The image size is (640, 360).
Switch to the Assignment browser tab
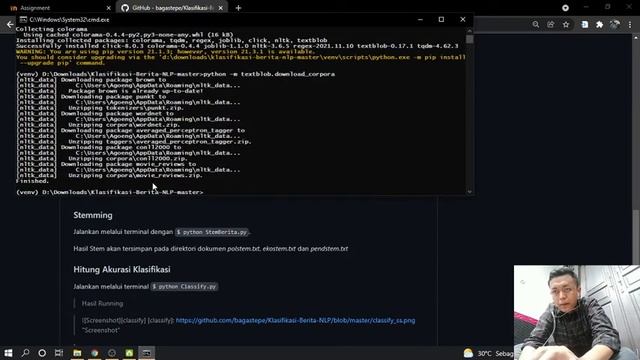(x=60, y=8)
